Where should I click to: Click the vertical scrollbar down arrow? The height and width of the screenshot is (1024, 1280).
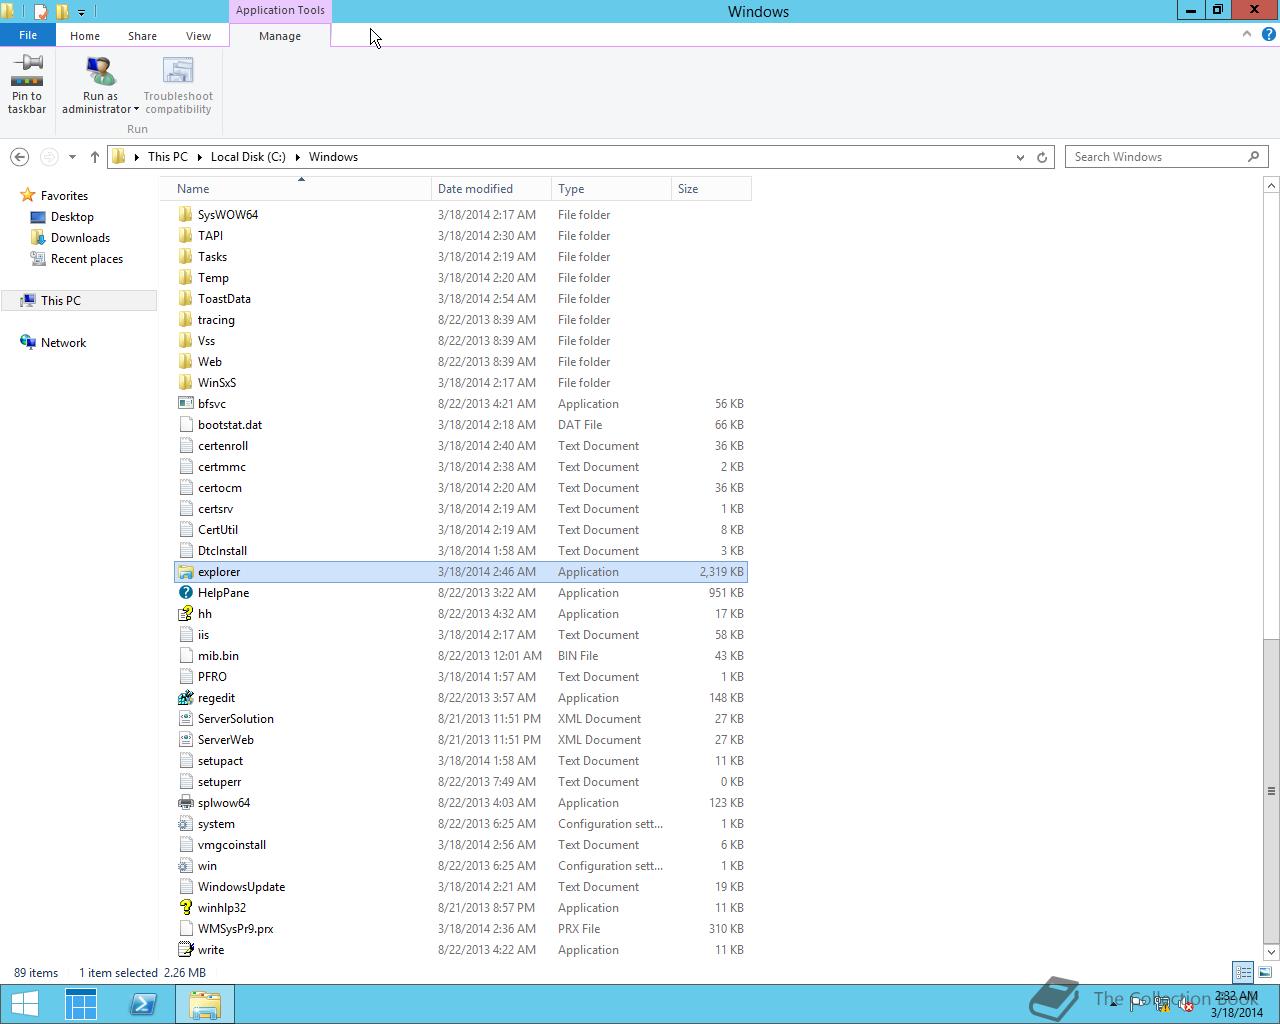pos(1271,951)
